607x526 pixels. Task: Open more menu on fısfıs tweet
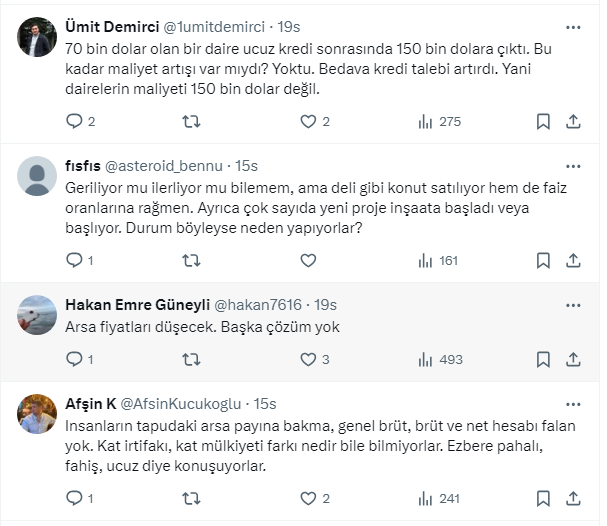pyautogui.click(x=573, y=165)
